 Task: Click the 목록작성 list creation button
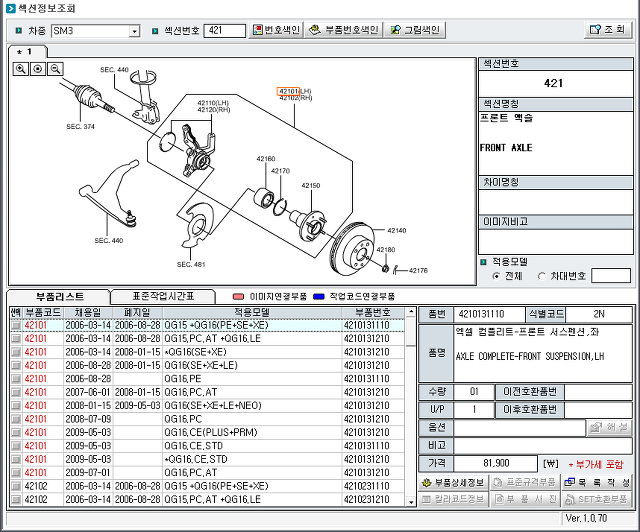point(597,483)
